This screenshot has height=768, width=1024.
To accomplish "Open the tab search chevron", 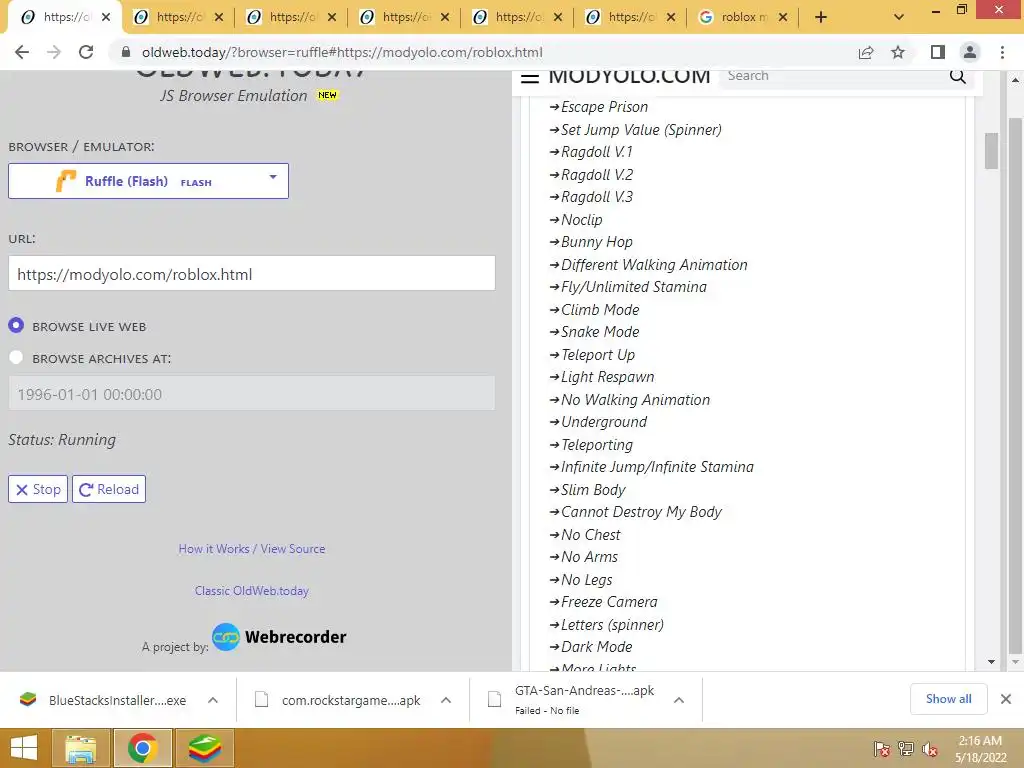I will (899, 17).
